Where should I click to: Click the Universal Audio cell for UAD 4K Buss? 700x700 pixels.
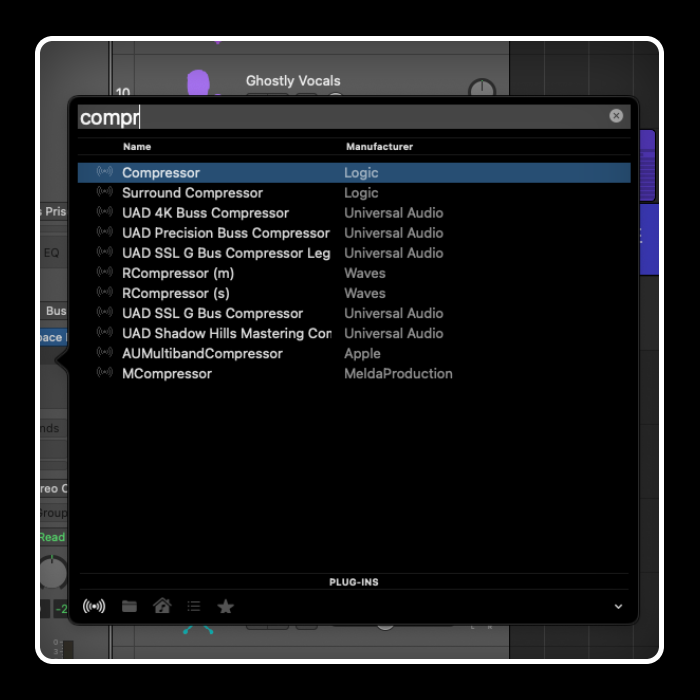394,213
